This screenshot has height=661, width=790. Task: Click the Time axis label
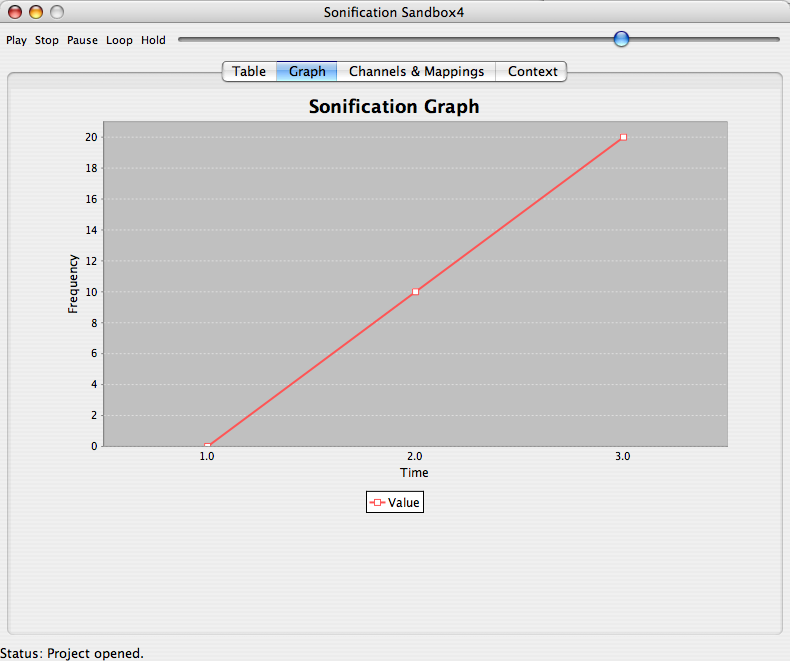point(414,473)
